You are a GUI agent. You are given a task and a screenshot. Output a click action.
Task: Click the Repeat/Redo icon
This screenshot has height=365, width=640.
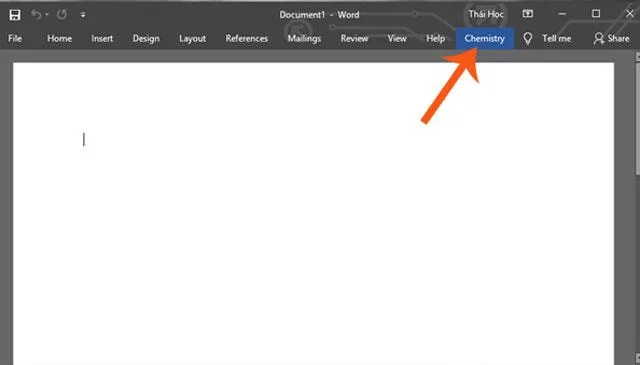pyautogui.click(x=62, y=15)
